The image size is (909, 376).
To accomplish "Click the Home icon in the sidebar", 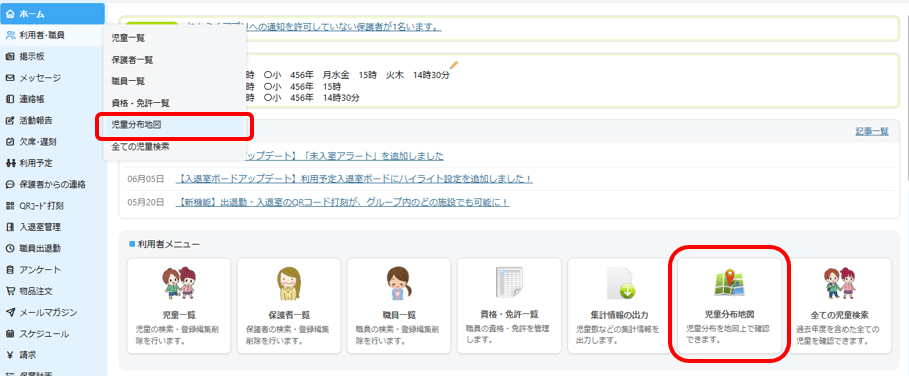I will (10, 13).
